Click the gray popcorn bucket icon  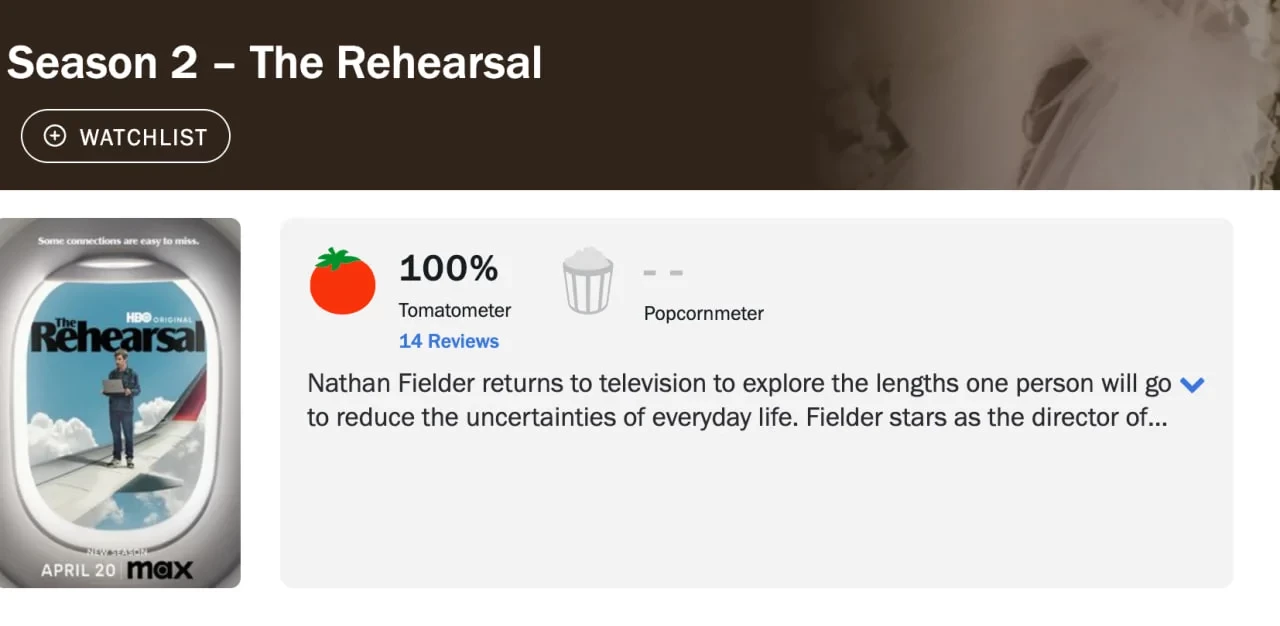(x=588, y=282)
